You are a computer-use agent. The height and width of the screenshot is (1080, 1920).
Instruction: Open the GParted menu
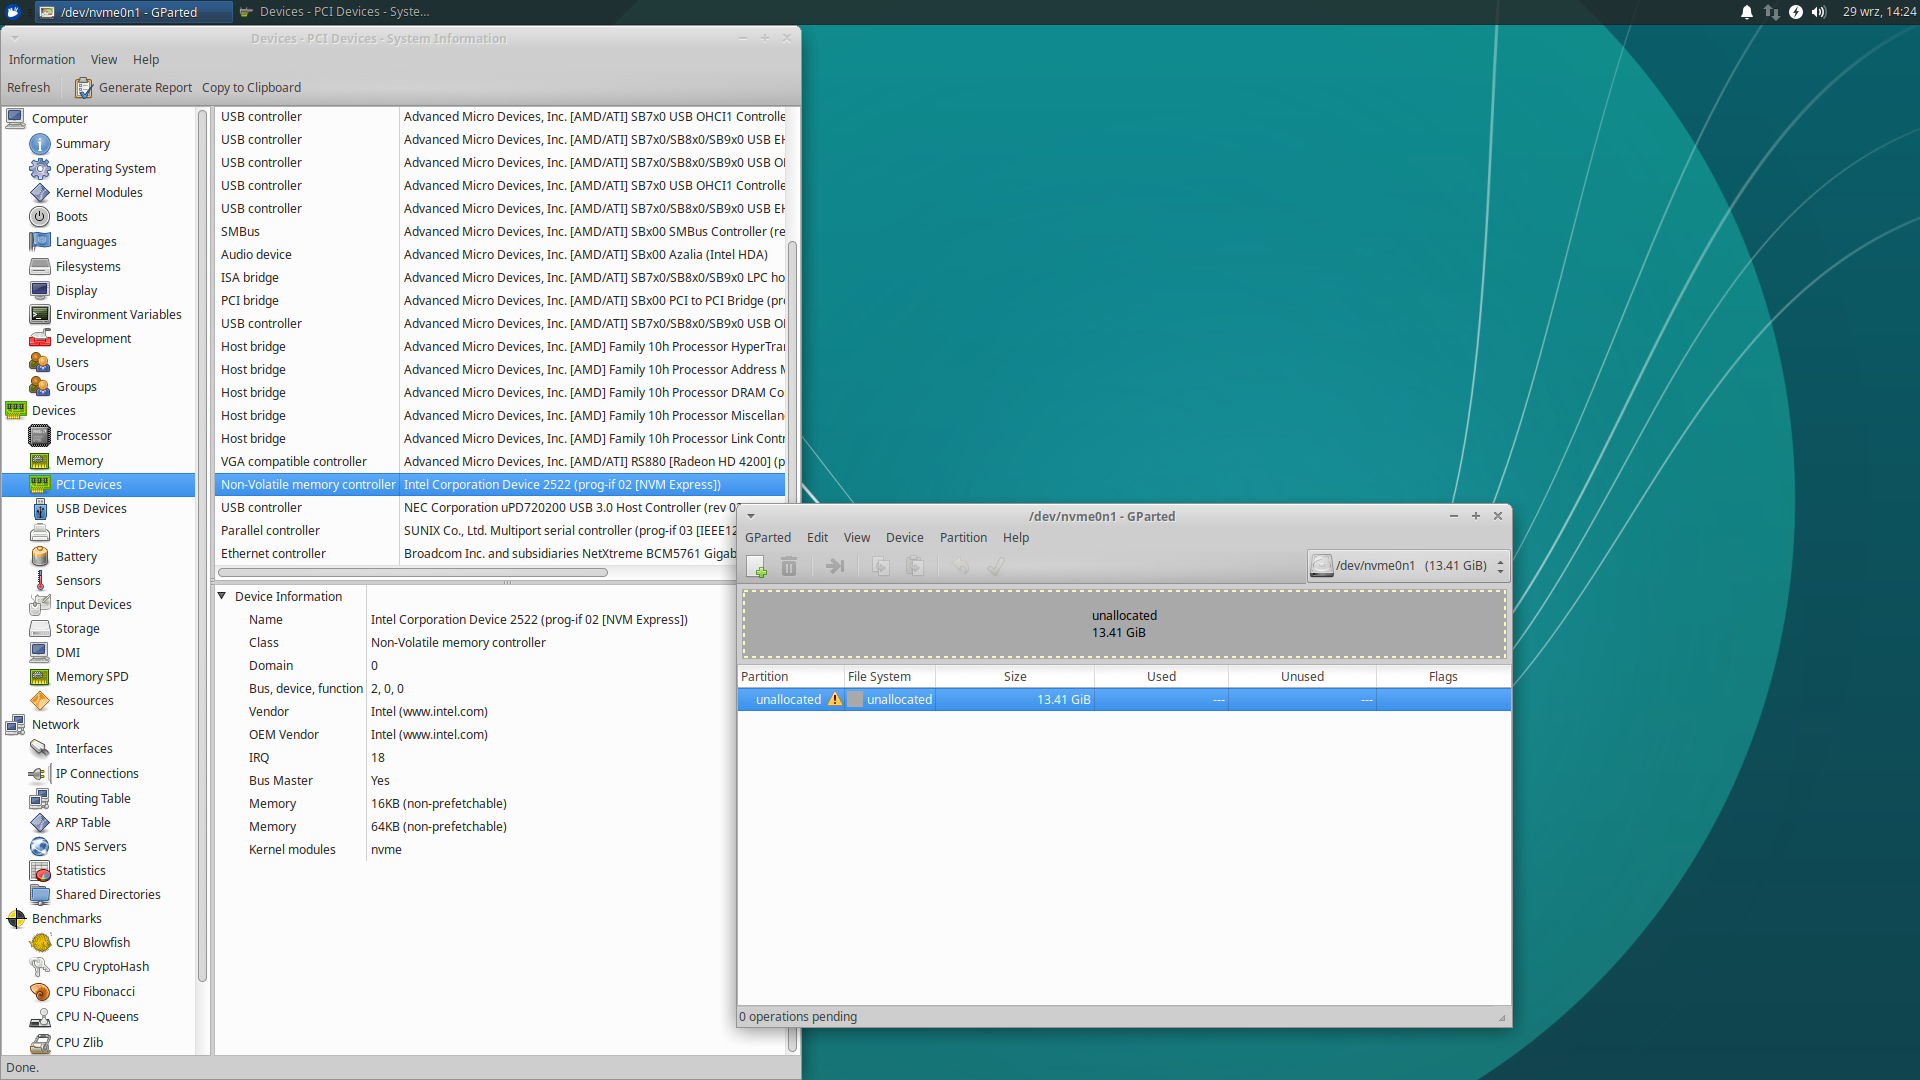click(x=768, y=538)
